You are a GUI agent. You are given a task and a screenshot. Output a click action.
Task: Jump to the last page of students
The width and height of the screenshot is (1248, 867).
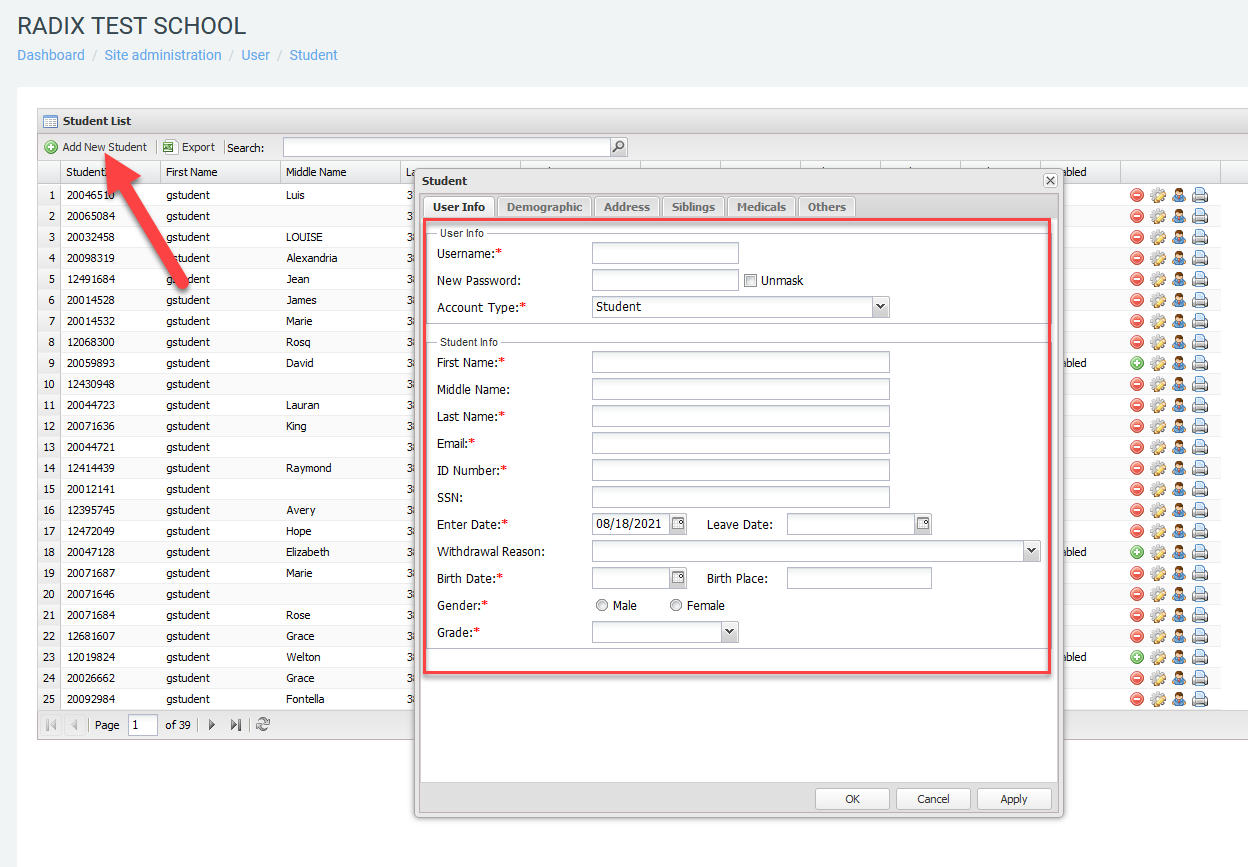pyautogui.click(x=236, y=725)
